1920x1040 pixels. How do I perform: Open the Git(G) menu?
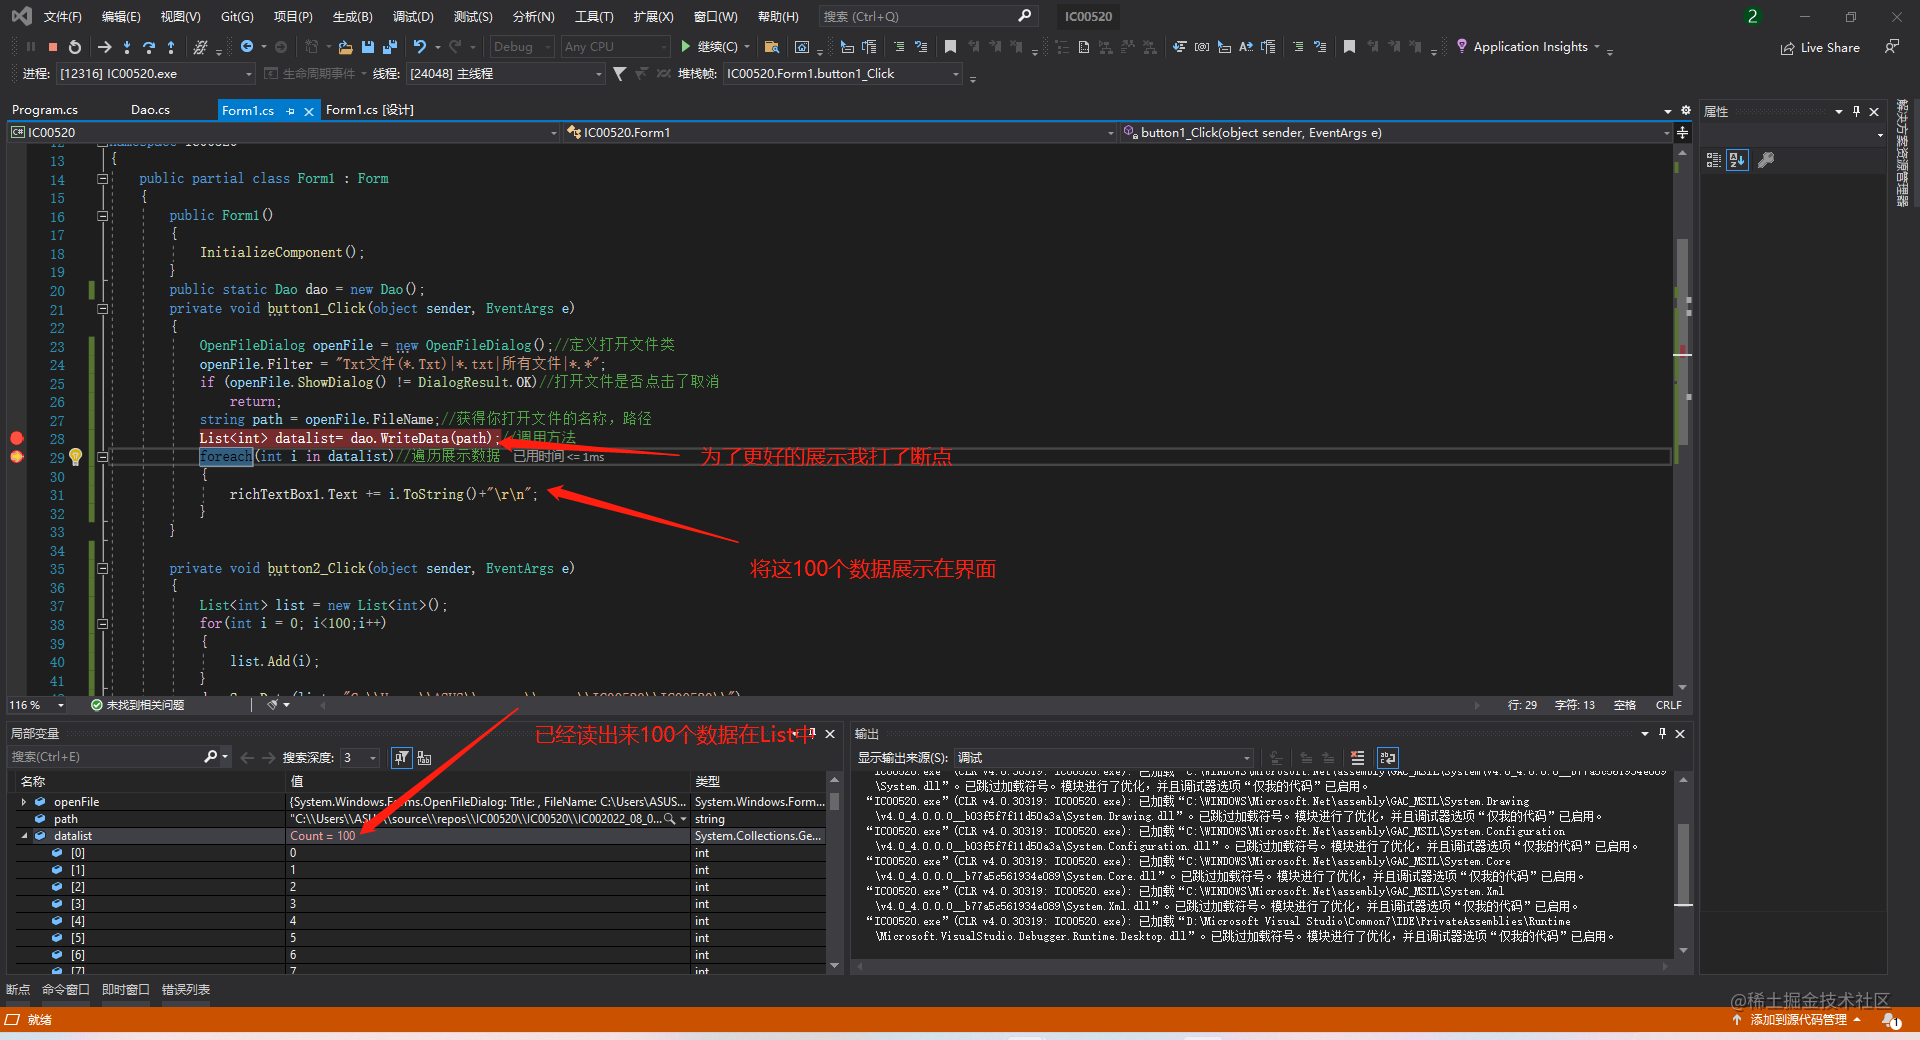(237, 17)
